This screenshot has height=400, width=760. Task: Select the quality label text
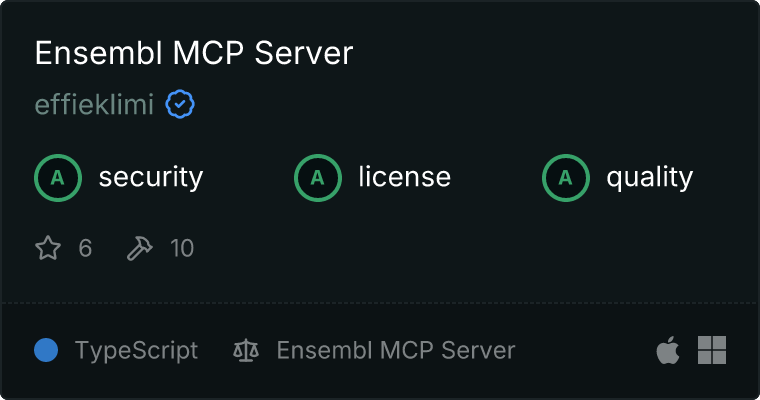coord(649,177)
